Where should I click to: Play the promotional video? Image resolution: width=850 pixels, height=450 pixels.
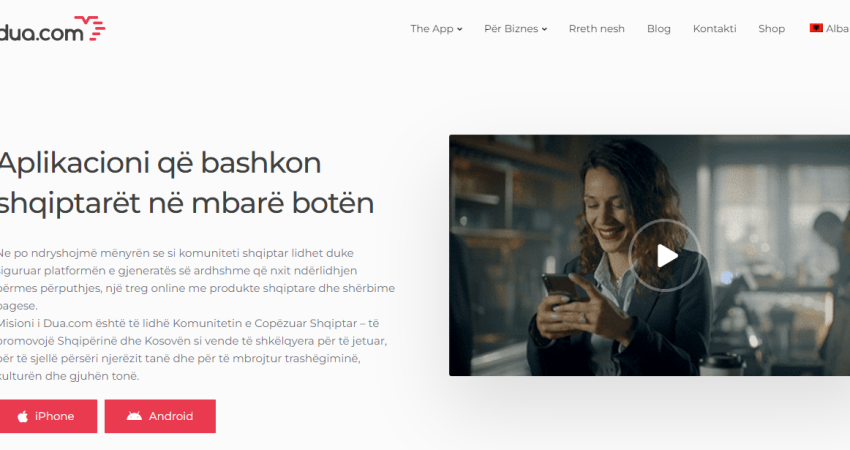665,255
